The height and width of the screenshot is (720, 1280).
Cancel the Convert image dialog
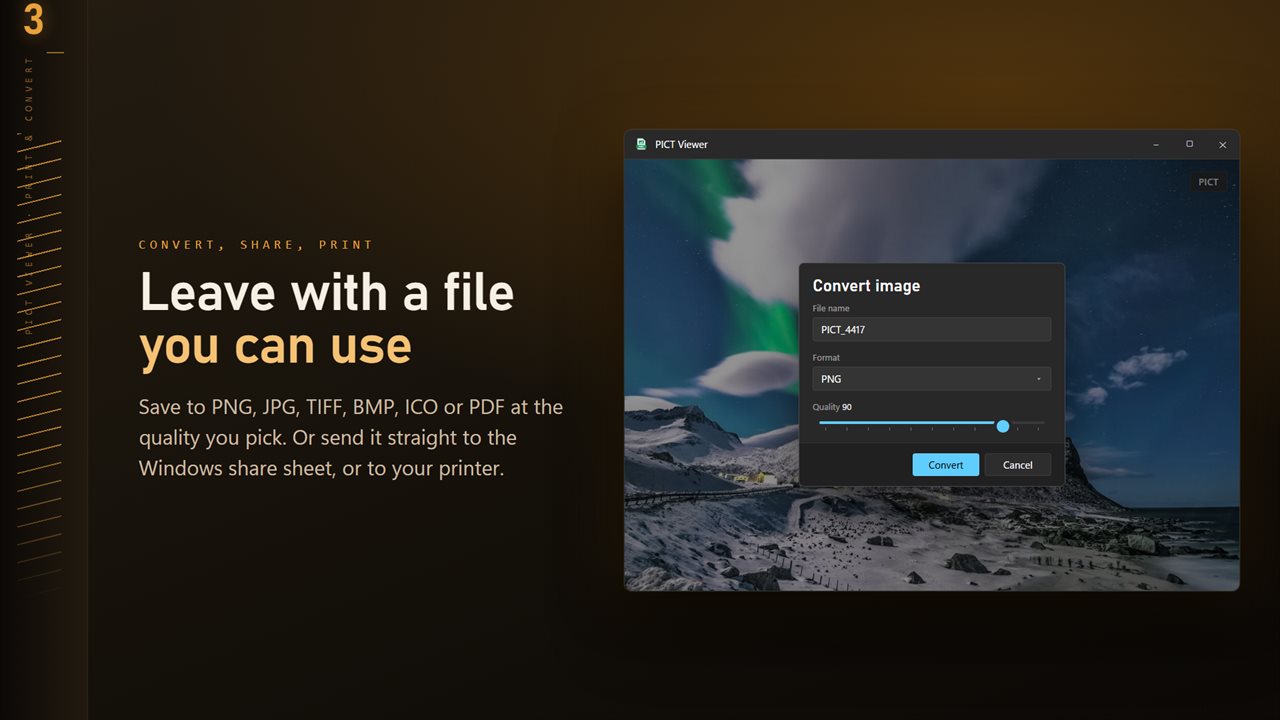click(x=1017, y=464)
